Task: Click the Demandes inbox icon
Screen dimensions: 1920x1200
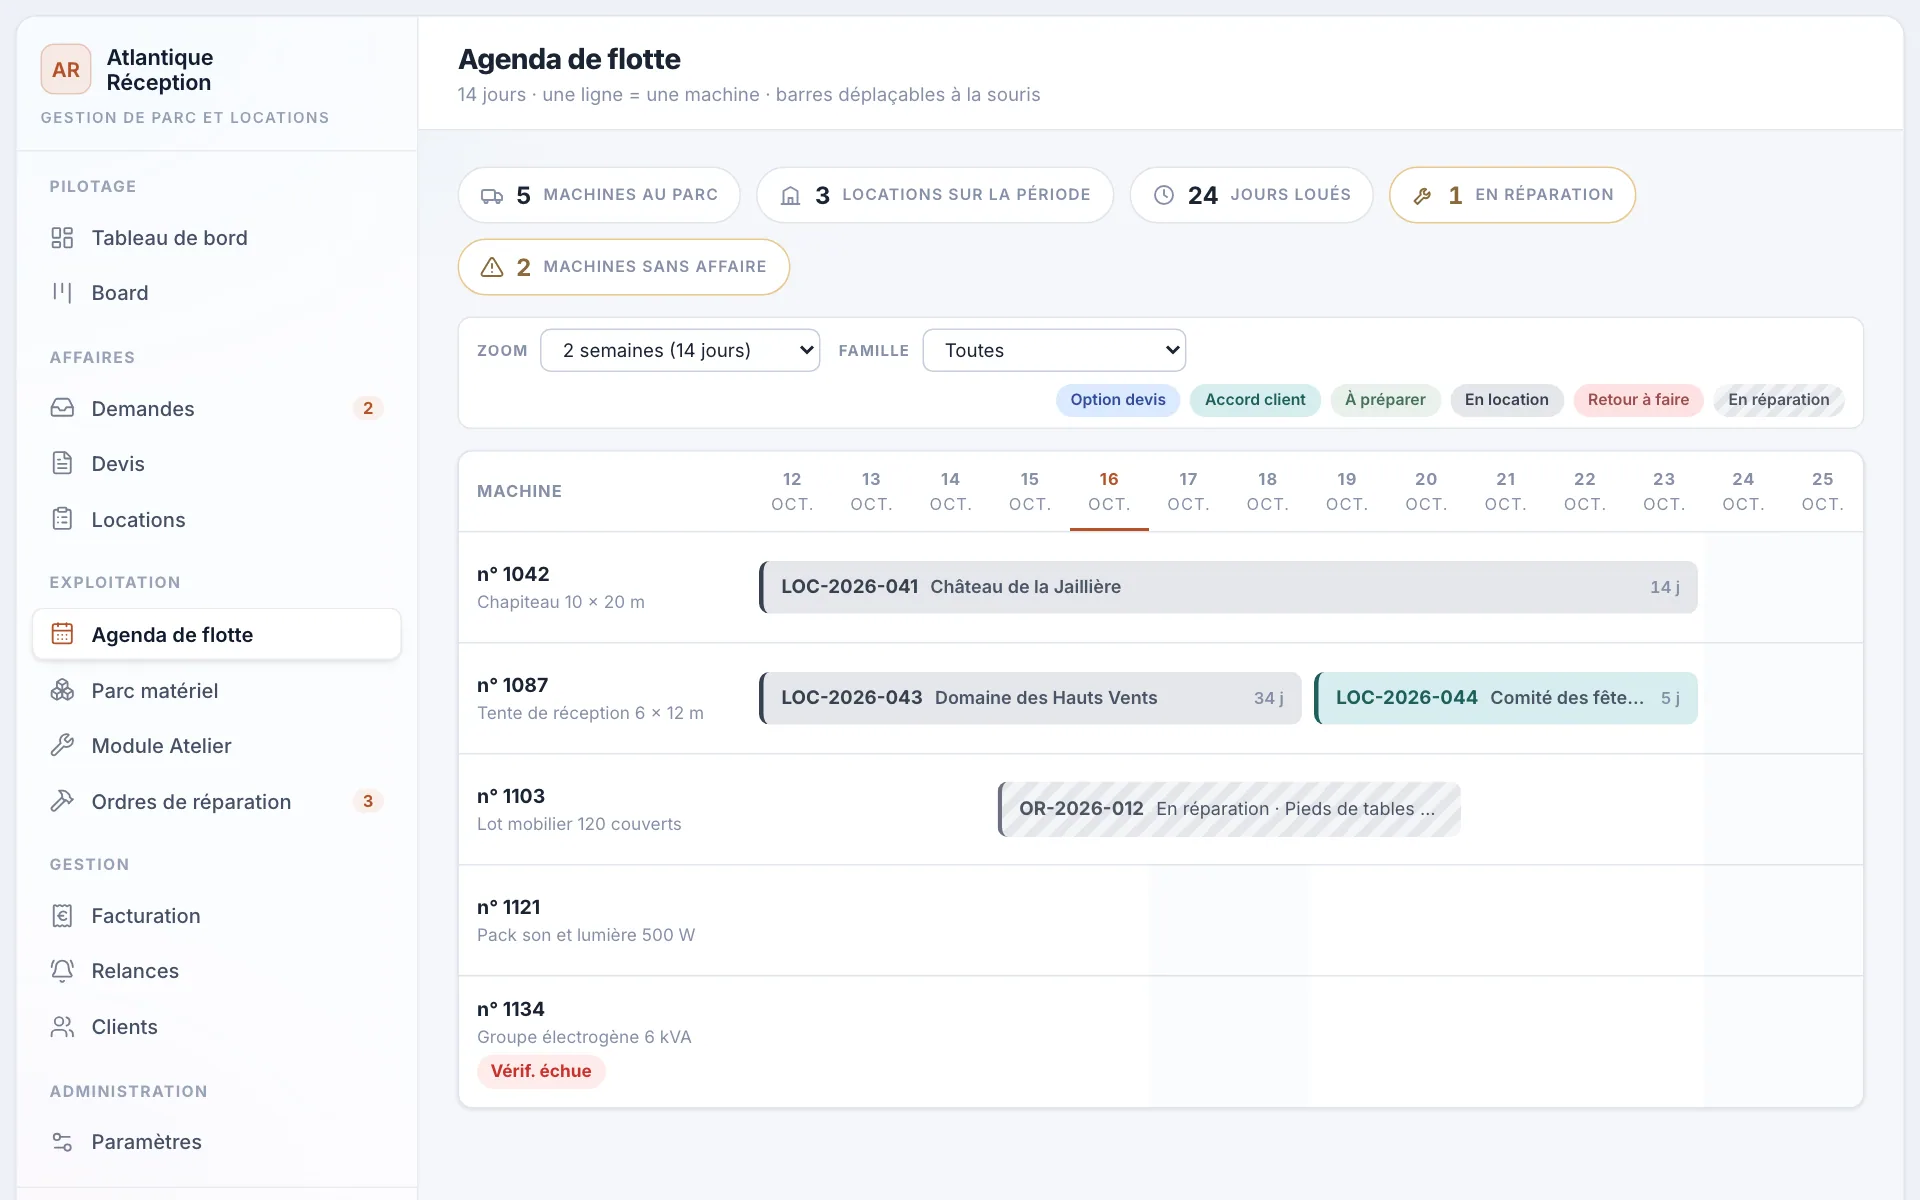Action: point(62,408)
